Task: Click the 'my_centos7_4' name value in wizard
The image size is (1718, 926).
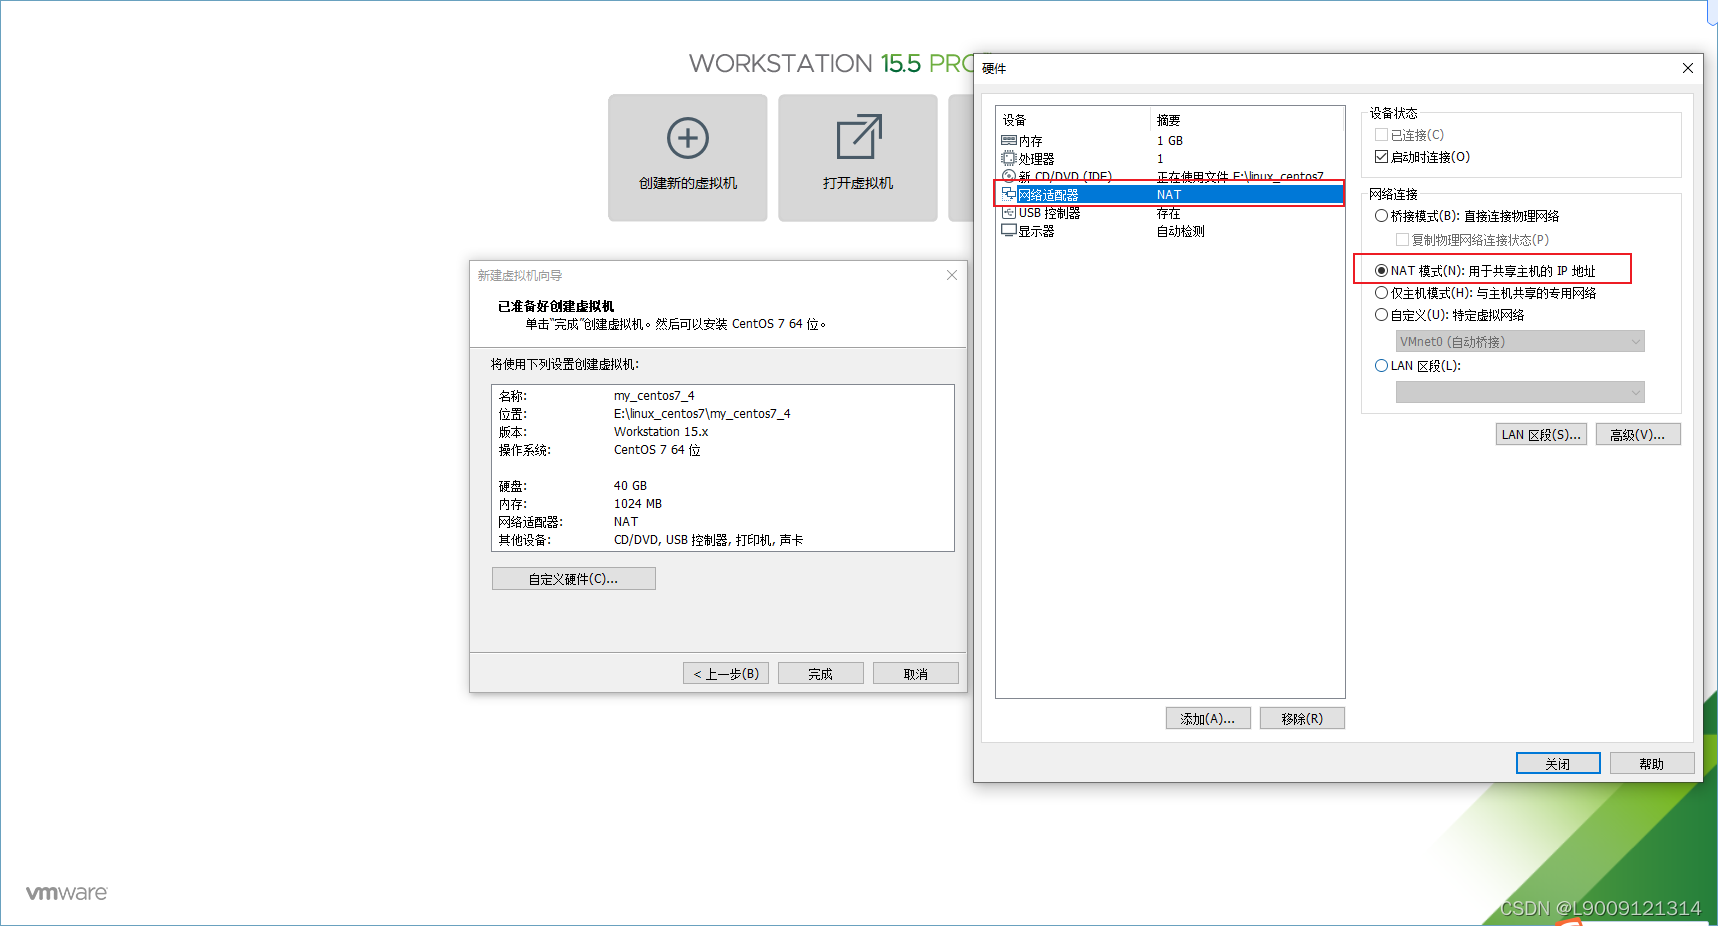Action: pyautogui.click(x=654, y=396)
